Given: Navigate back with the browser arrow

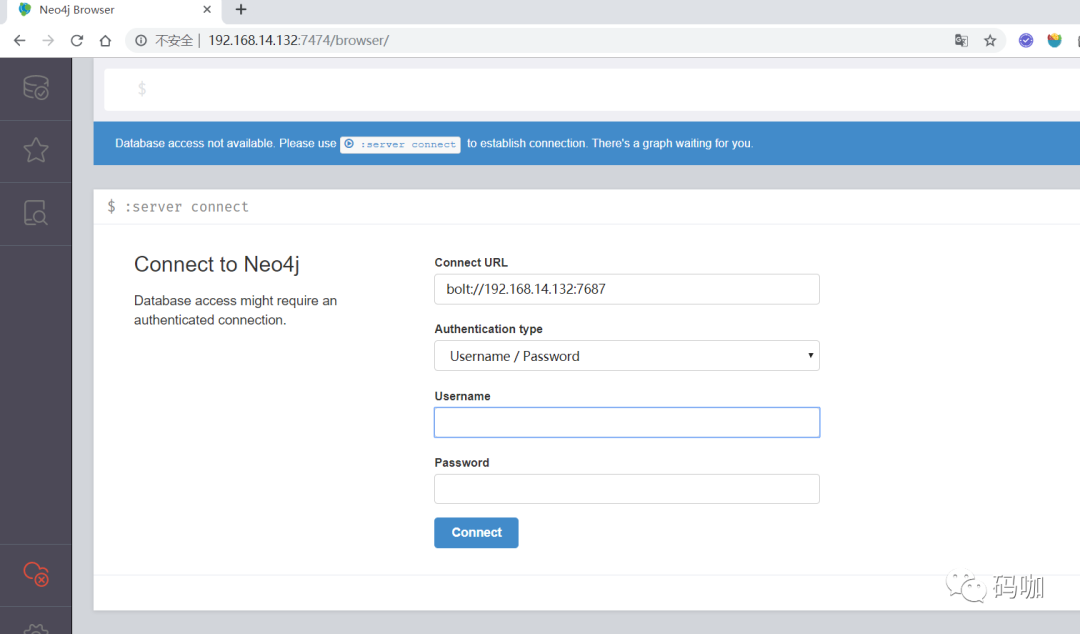Looking at the screenshot, I should (19, 41).
